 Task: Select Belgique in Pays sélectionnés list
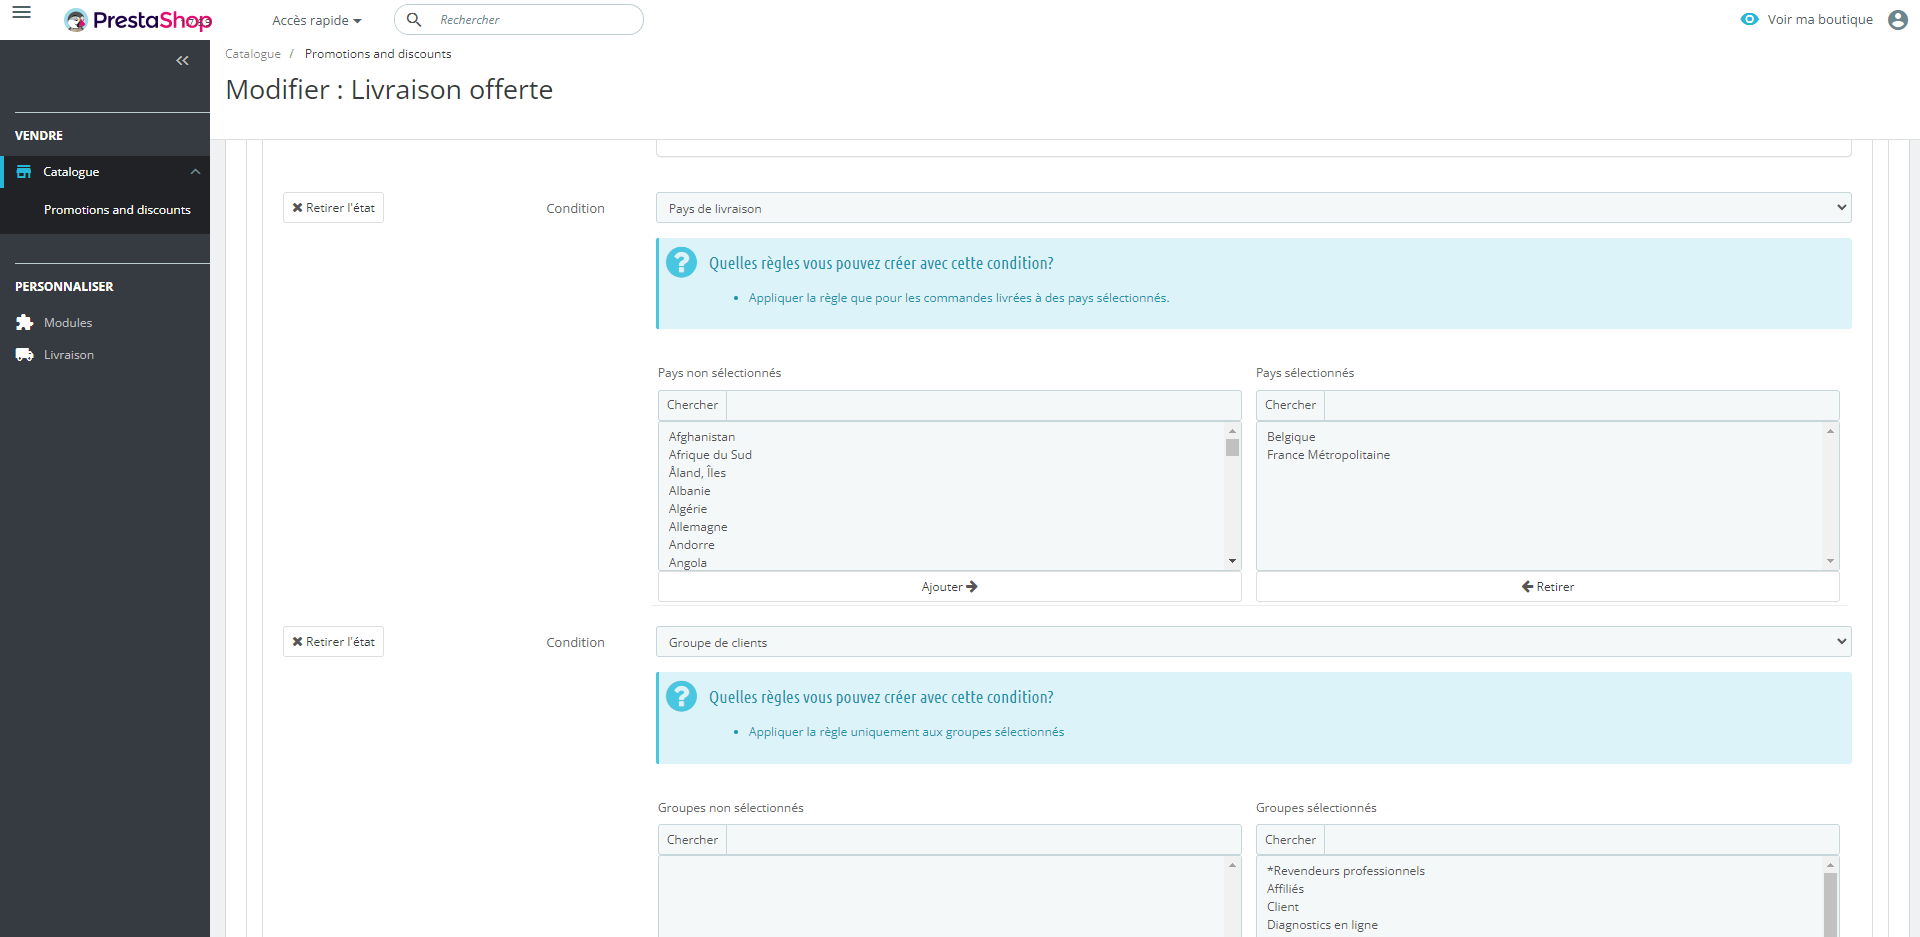[1291, 437]
